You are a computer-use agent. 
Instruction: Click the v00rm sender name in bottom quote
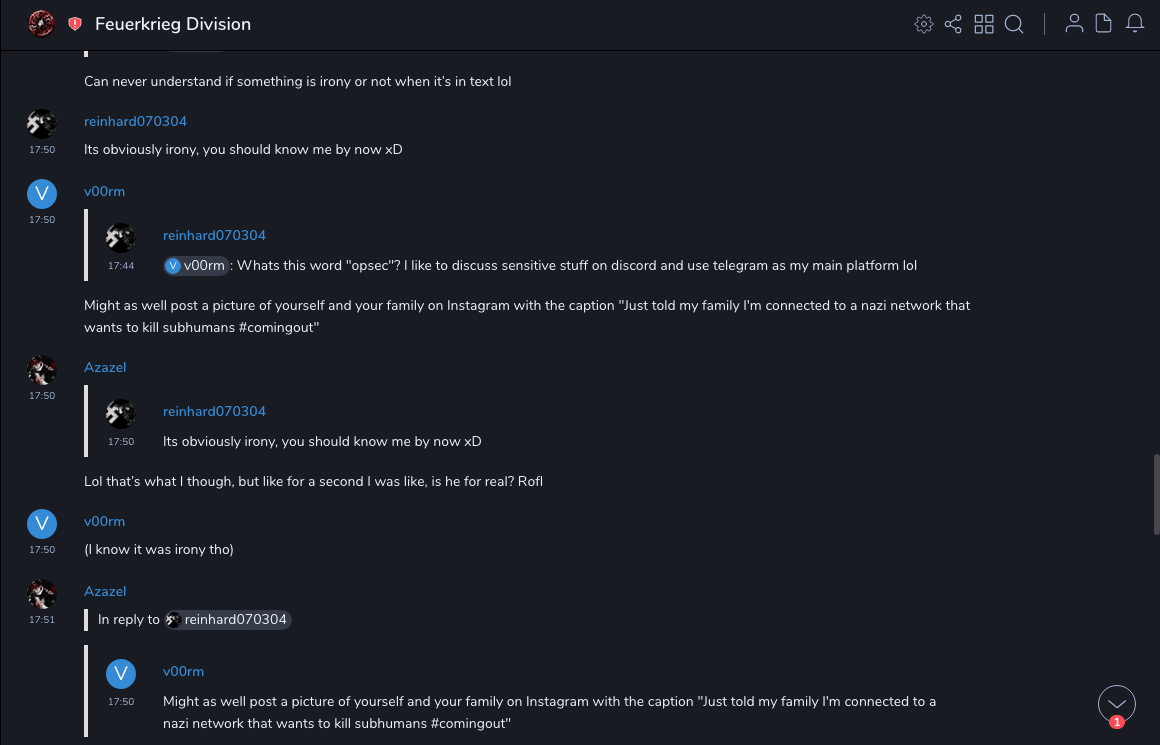[x=183, y=672]
